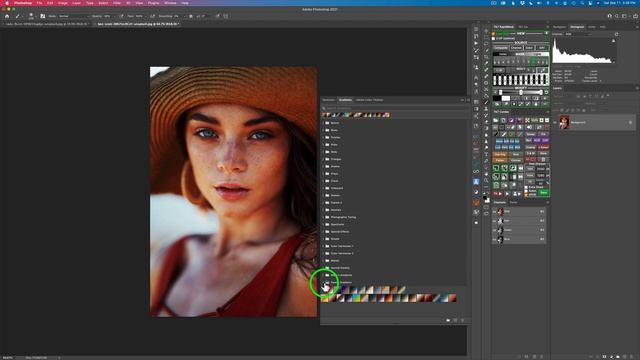
Task: Expand the Color Harmonies 1 folder arrow
Action: tap(323, 246)
